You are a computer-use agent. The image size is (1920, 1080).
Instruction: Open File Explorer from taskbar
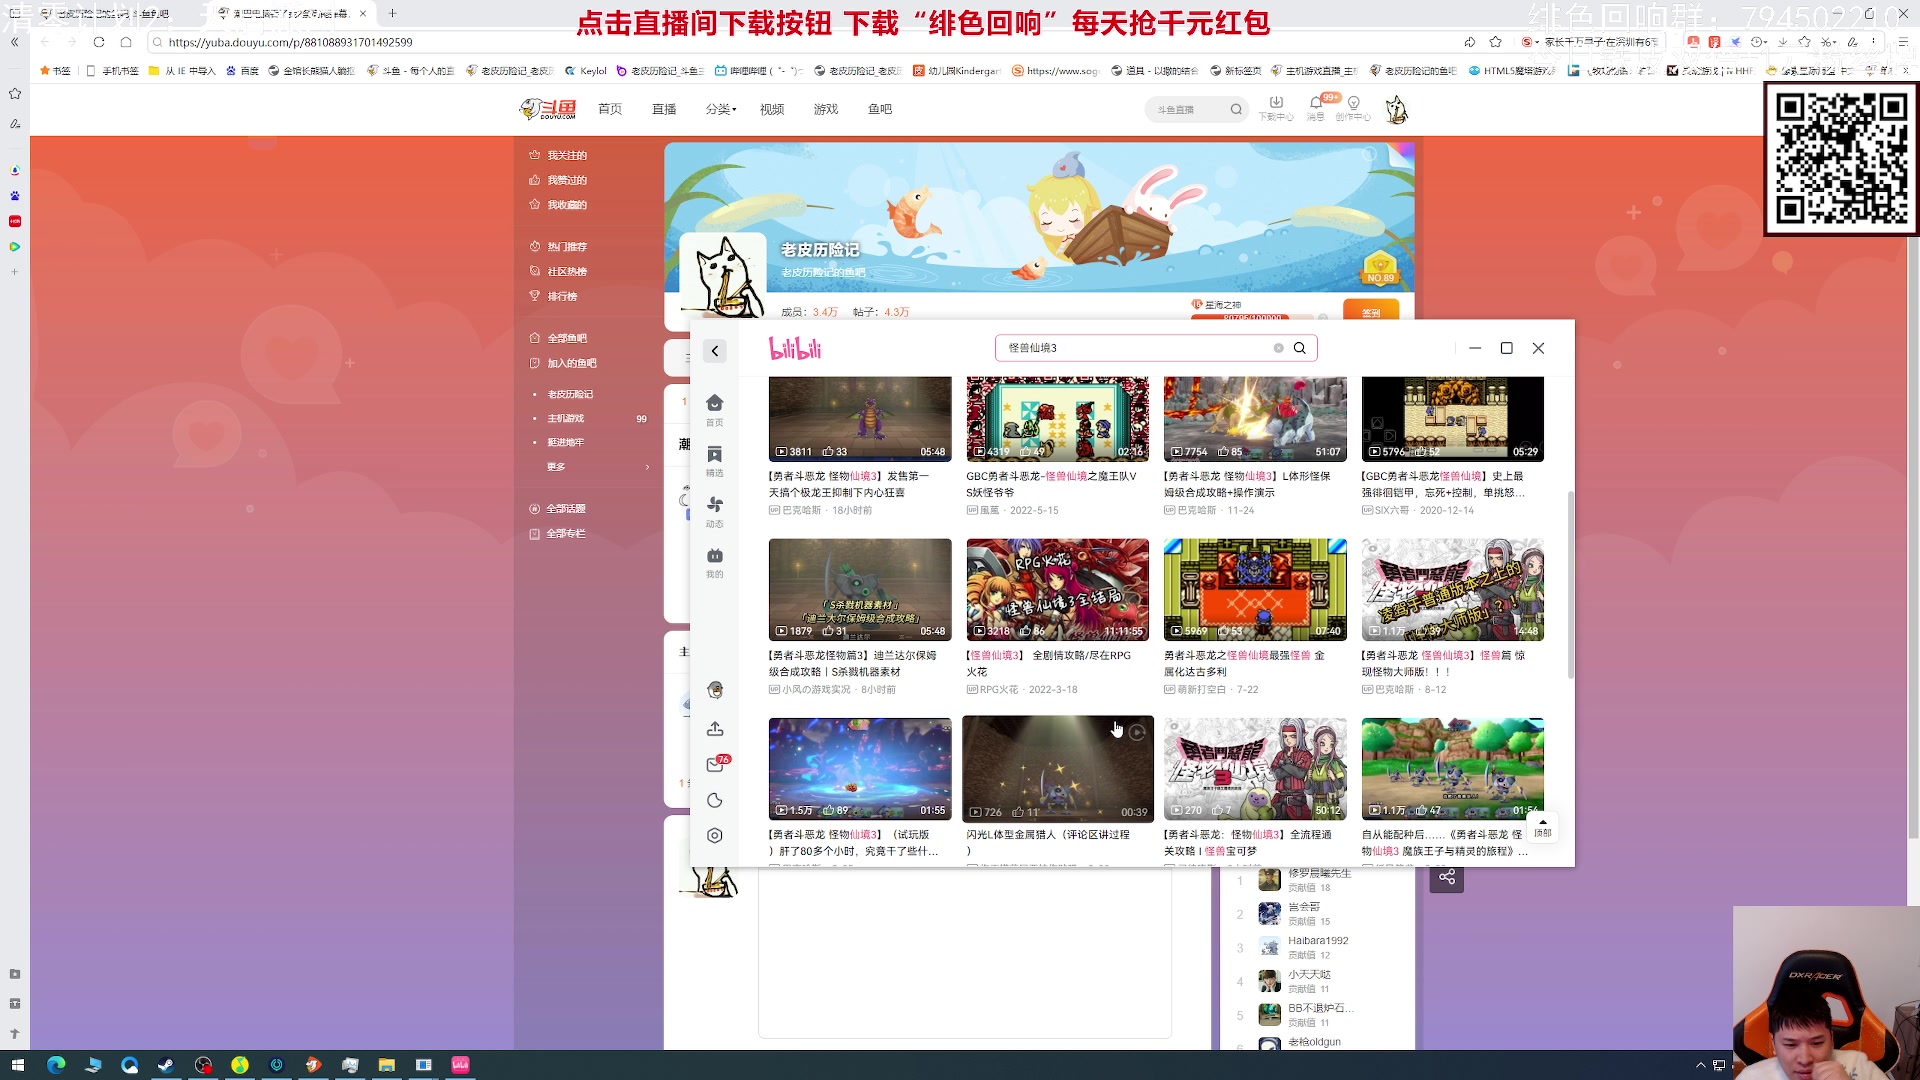386,1065
